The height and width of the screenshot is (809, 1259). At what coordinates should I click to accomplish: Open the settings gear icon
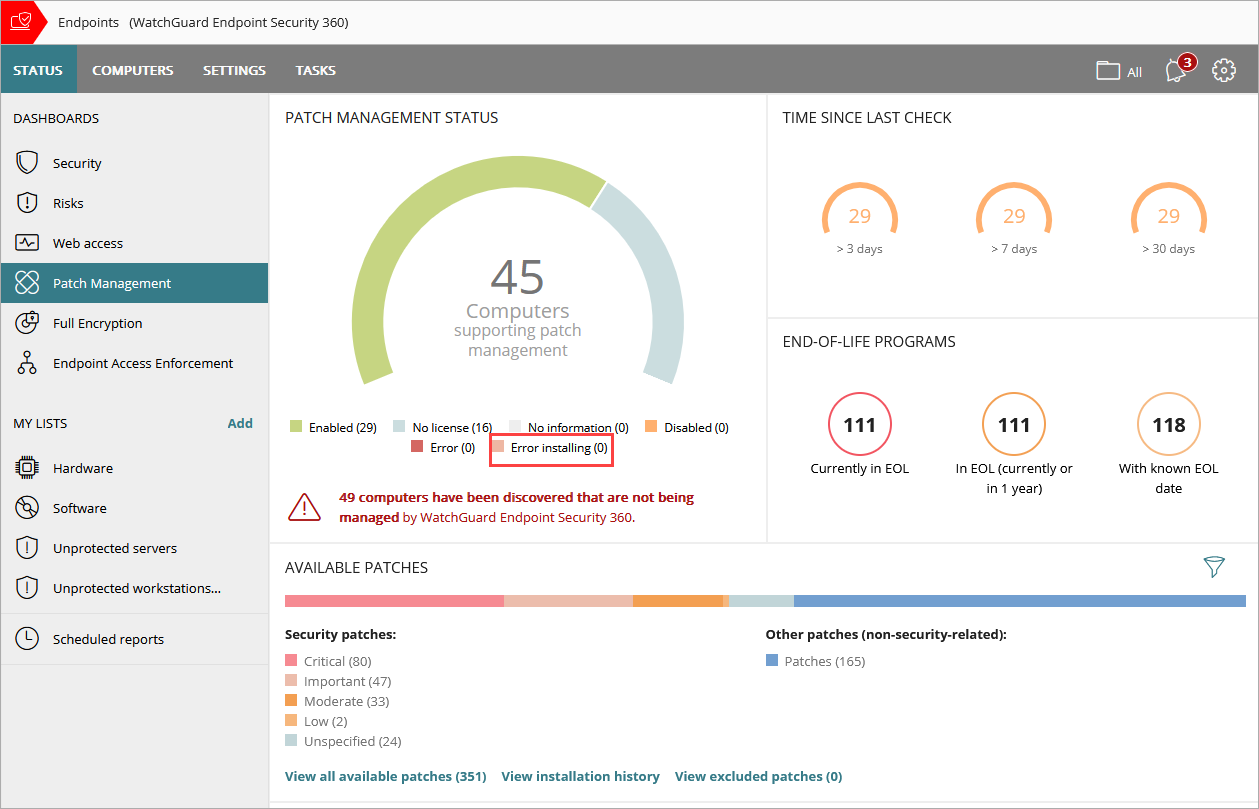[x=1224, y=70]
